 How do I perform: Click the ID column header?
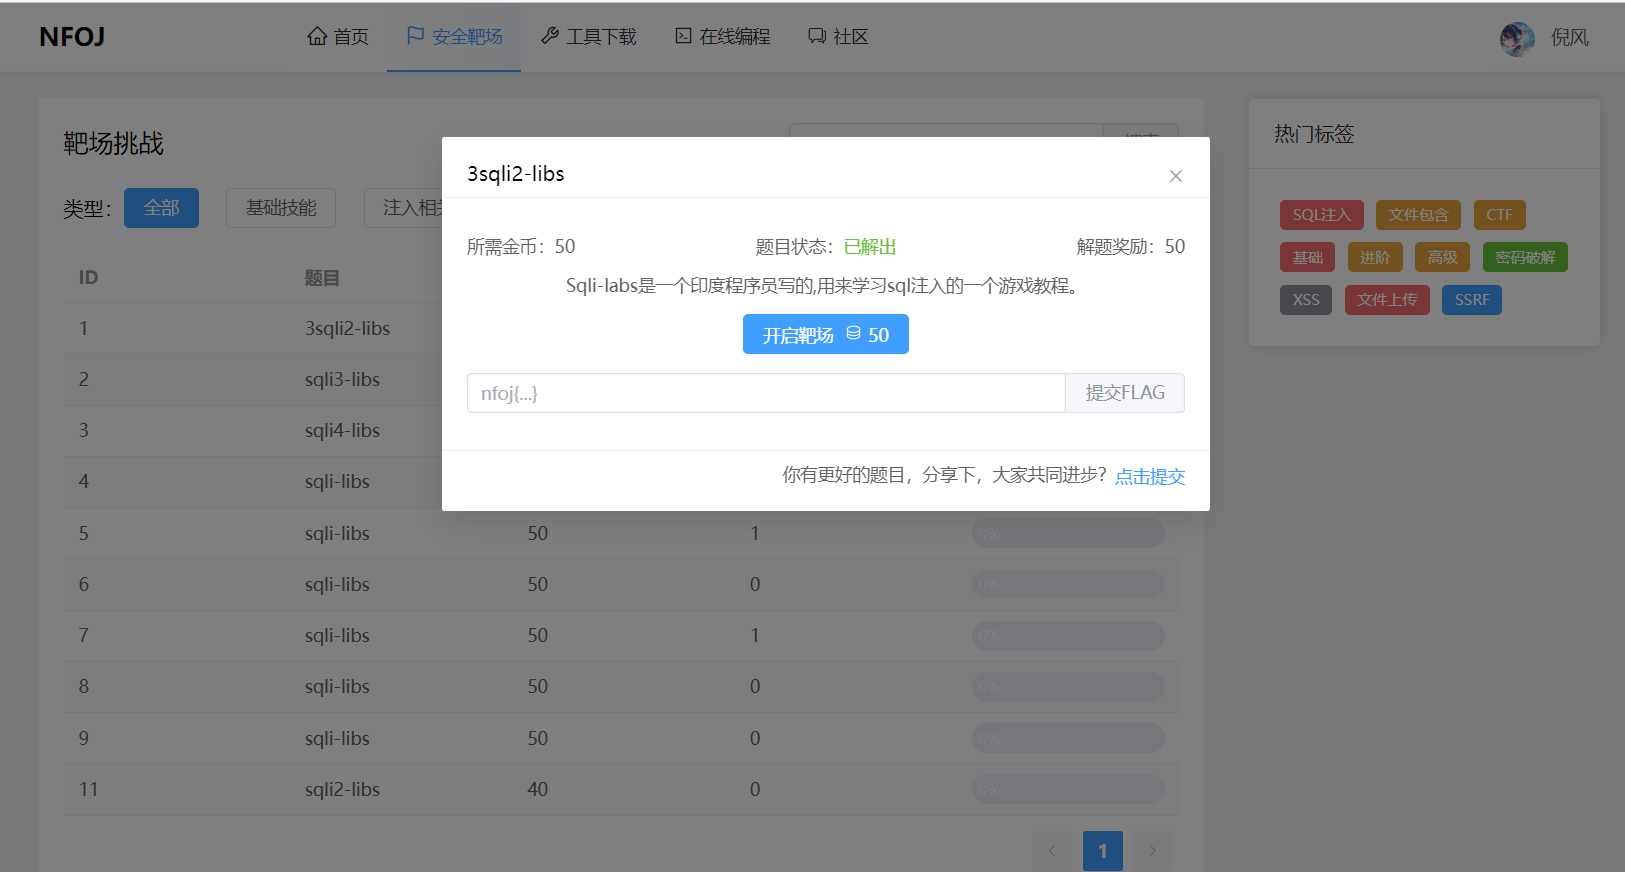[x=88, y=277]
